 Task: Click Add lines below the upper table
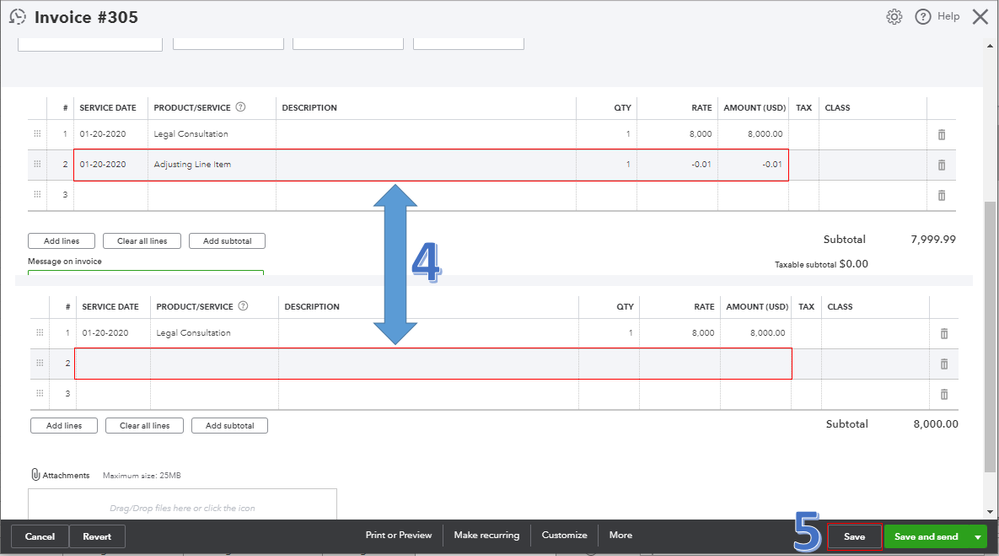[x=61, y=241]
